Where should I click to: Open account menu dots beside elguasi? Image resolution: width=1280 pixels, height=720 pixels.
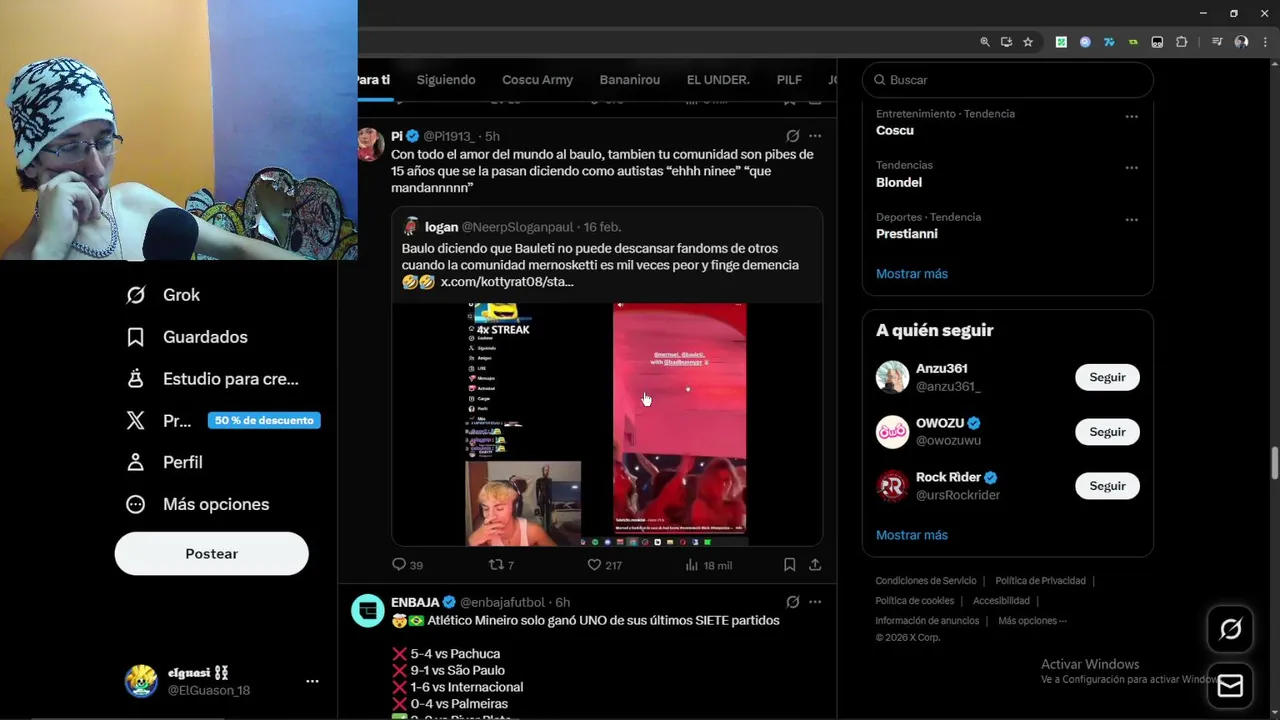click(312, 681)
